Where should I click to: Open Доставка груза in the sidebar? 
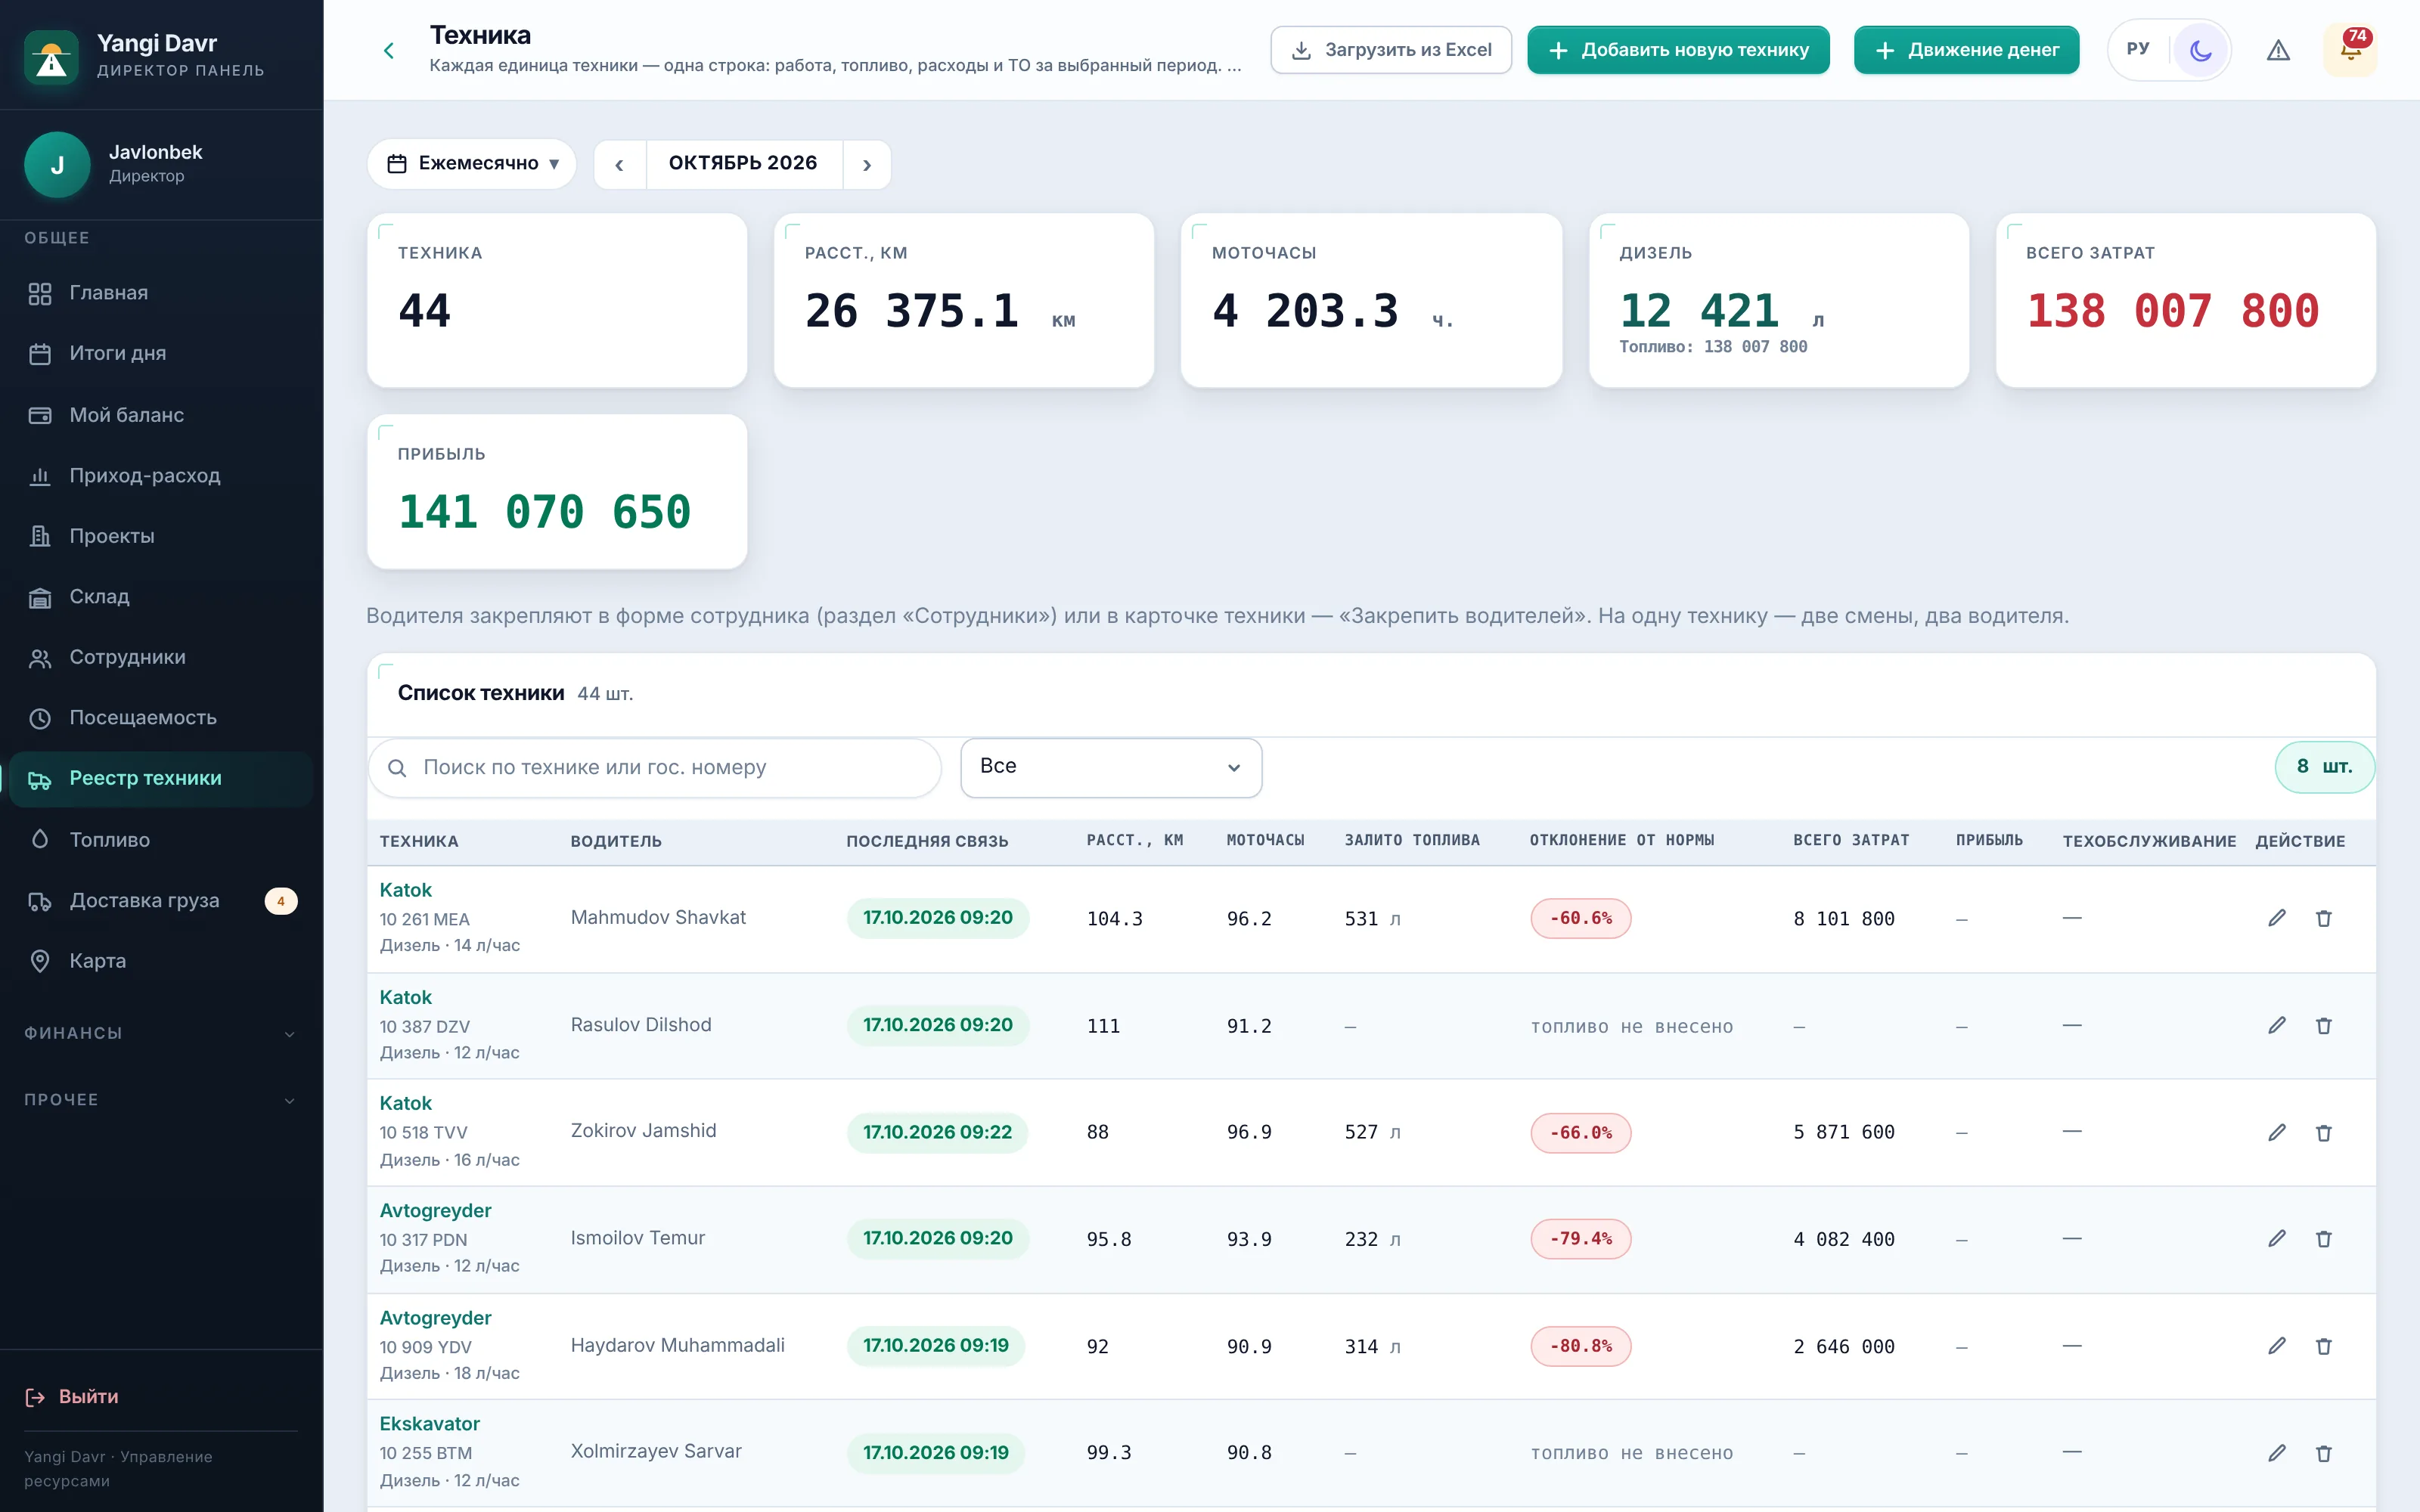(161, 901)
